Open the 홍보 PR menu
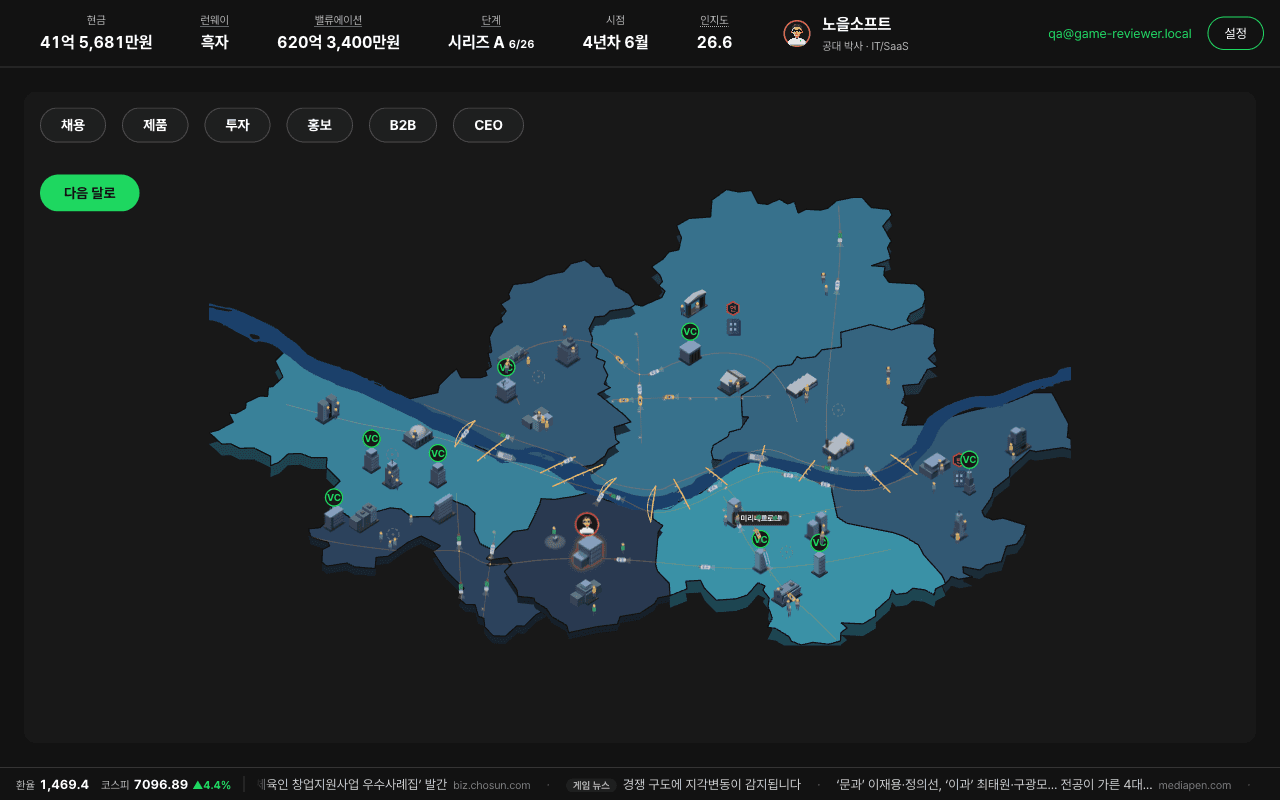 [319, 125]
